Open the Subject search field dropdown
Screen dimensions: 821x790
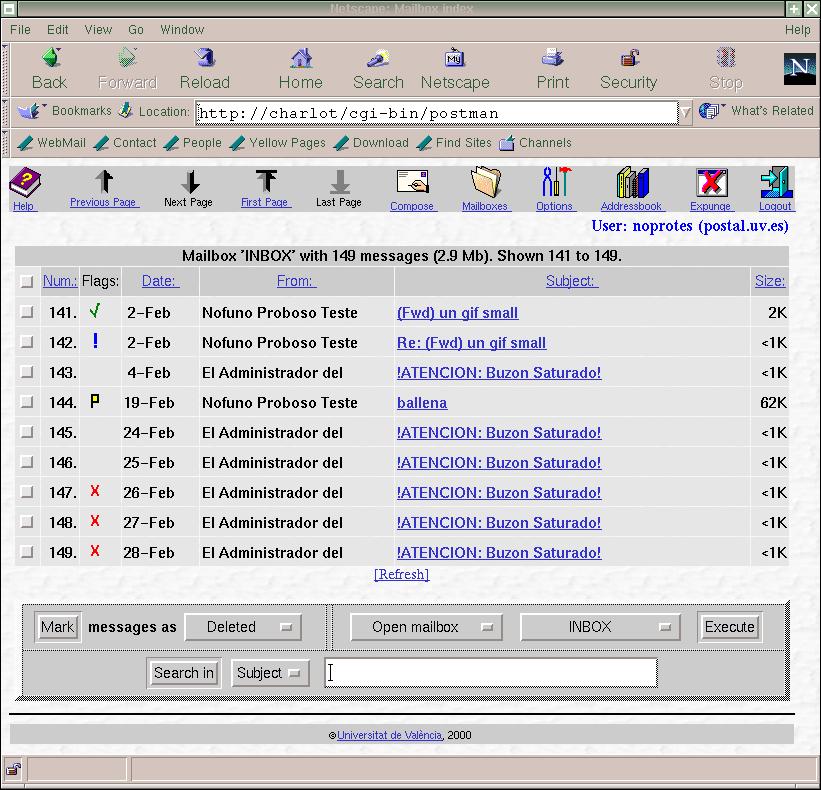(270, 673)
